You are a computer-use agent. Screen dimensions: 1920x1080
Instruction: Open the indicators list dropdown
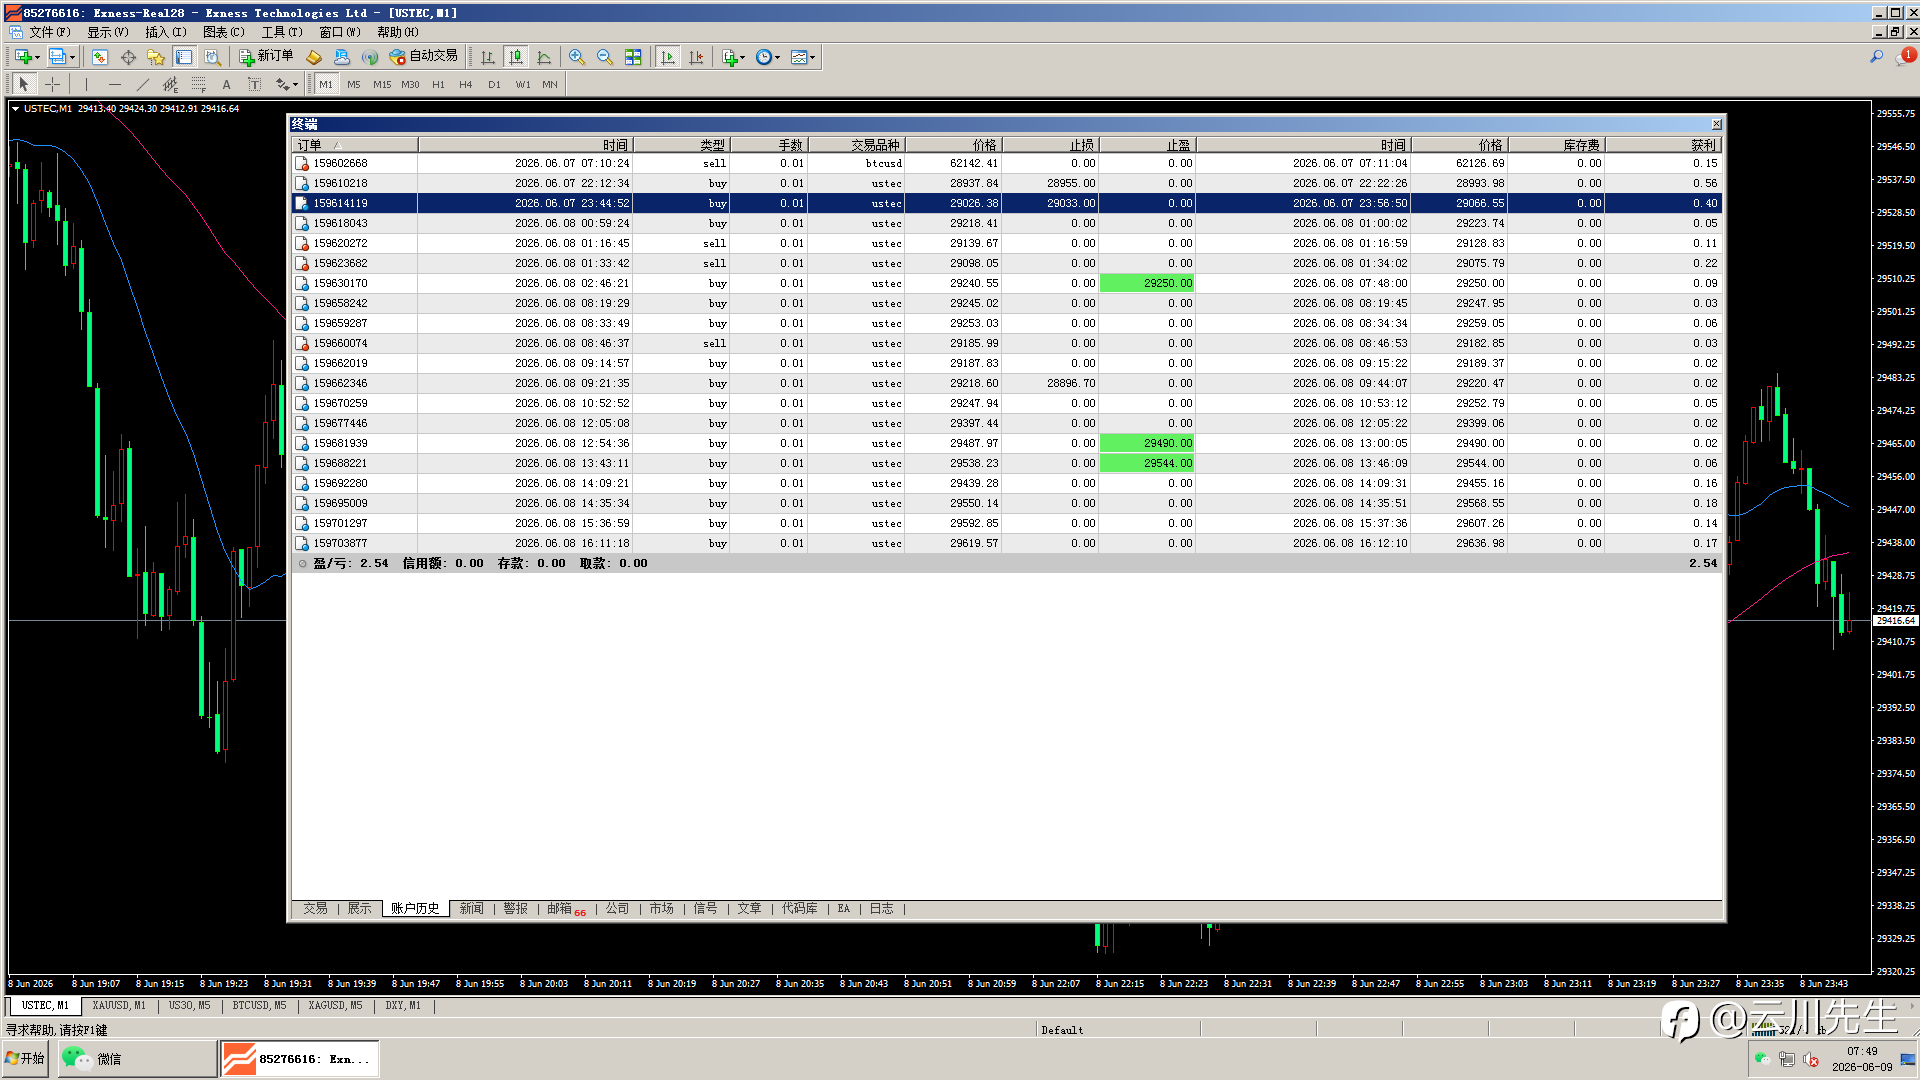733,57
